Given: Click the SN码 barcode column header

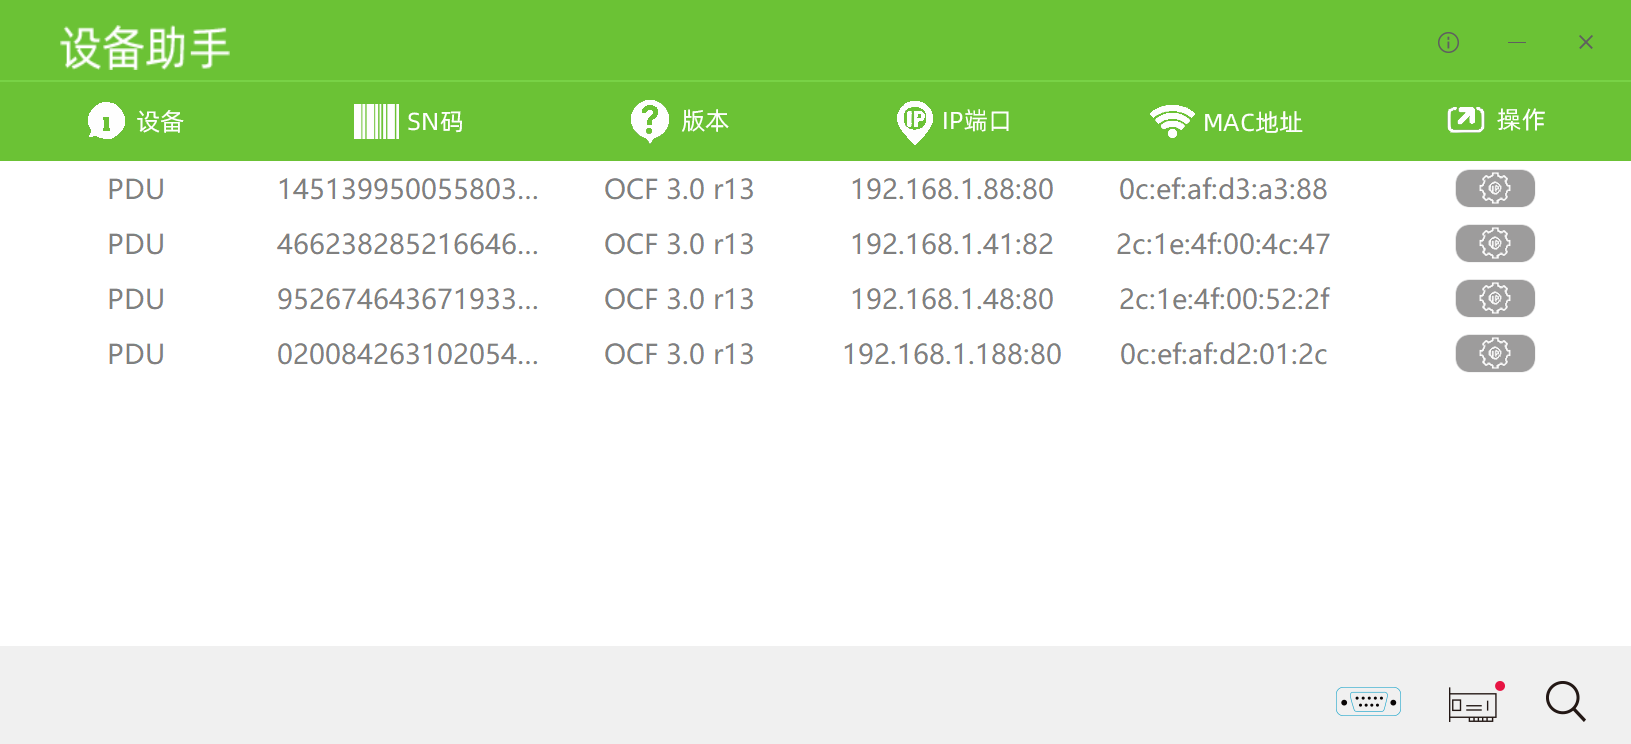Looking at the screenshot, I should (408, 122).
